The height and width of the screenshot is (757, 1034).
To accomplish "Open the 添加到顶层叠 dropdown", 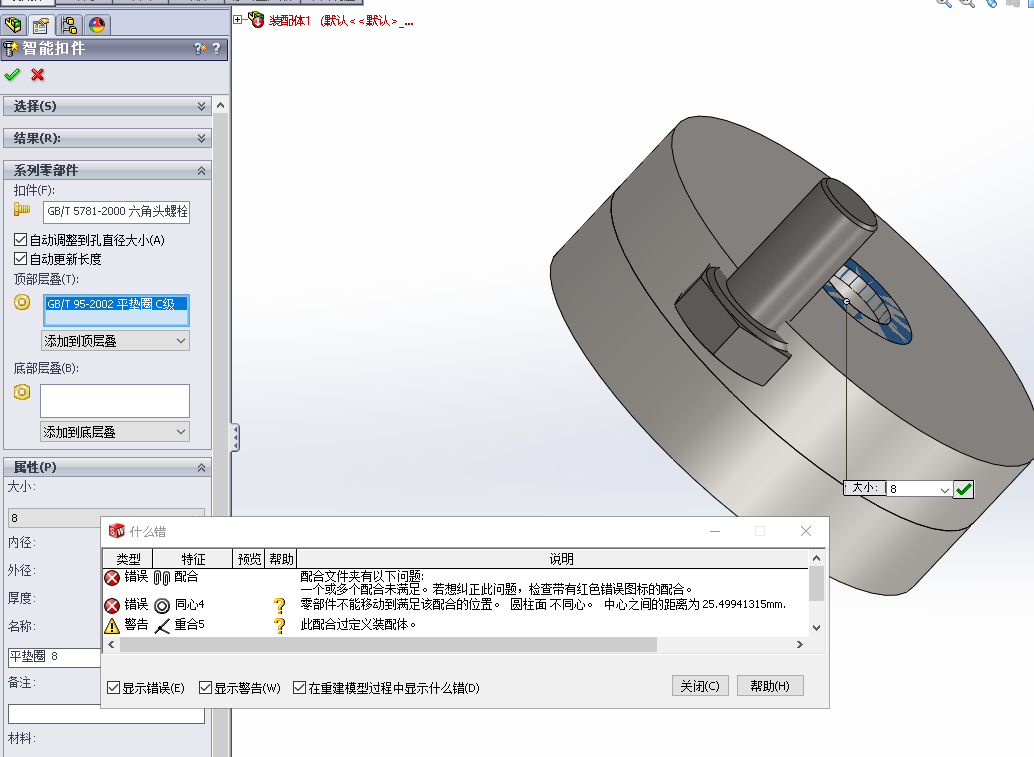I will point(180,340).
